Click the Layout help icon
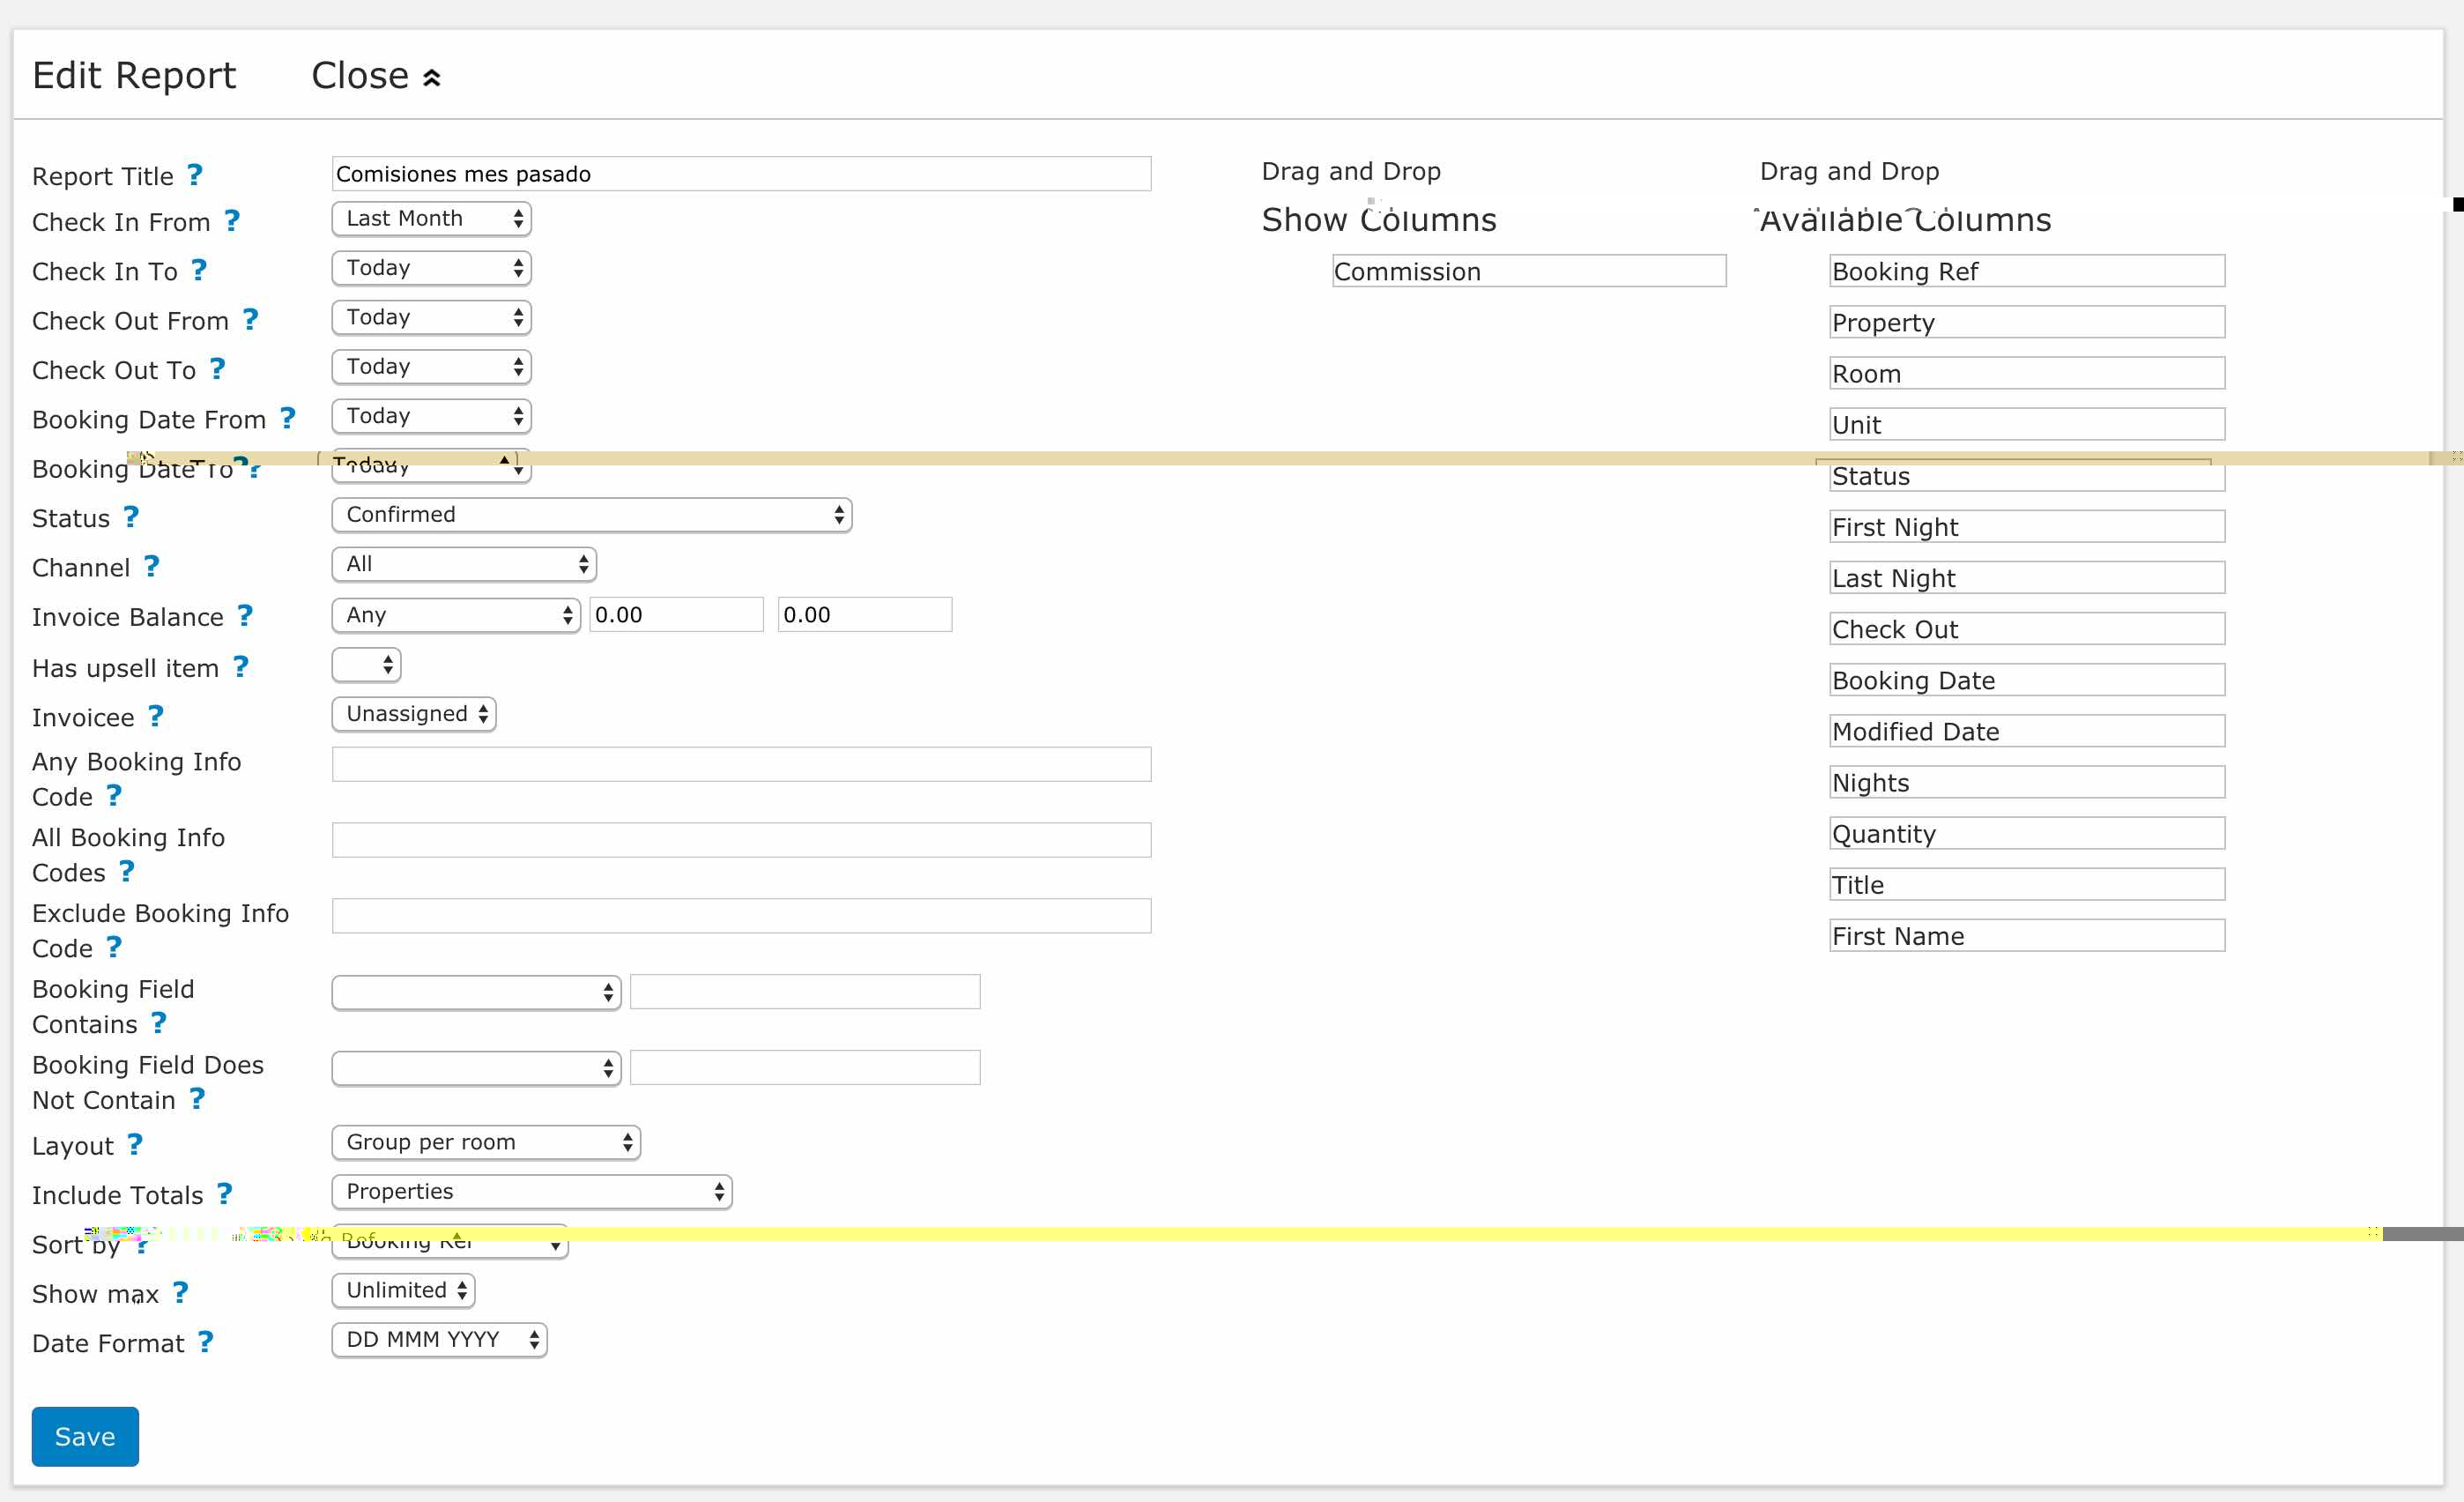This screenshot has width=2464, height=1502. pyautogui.click(x=139, y=1142)
